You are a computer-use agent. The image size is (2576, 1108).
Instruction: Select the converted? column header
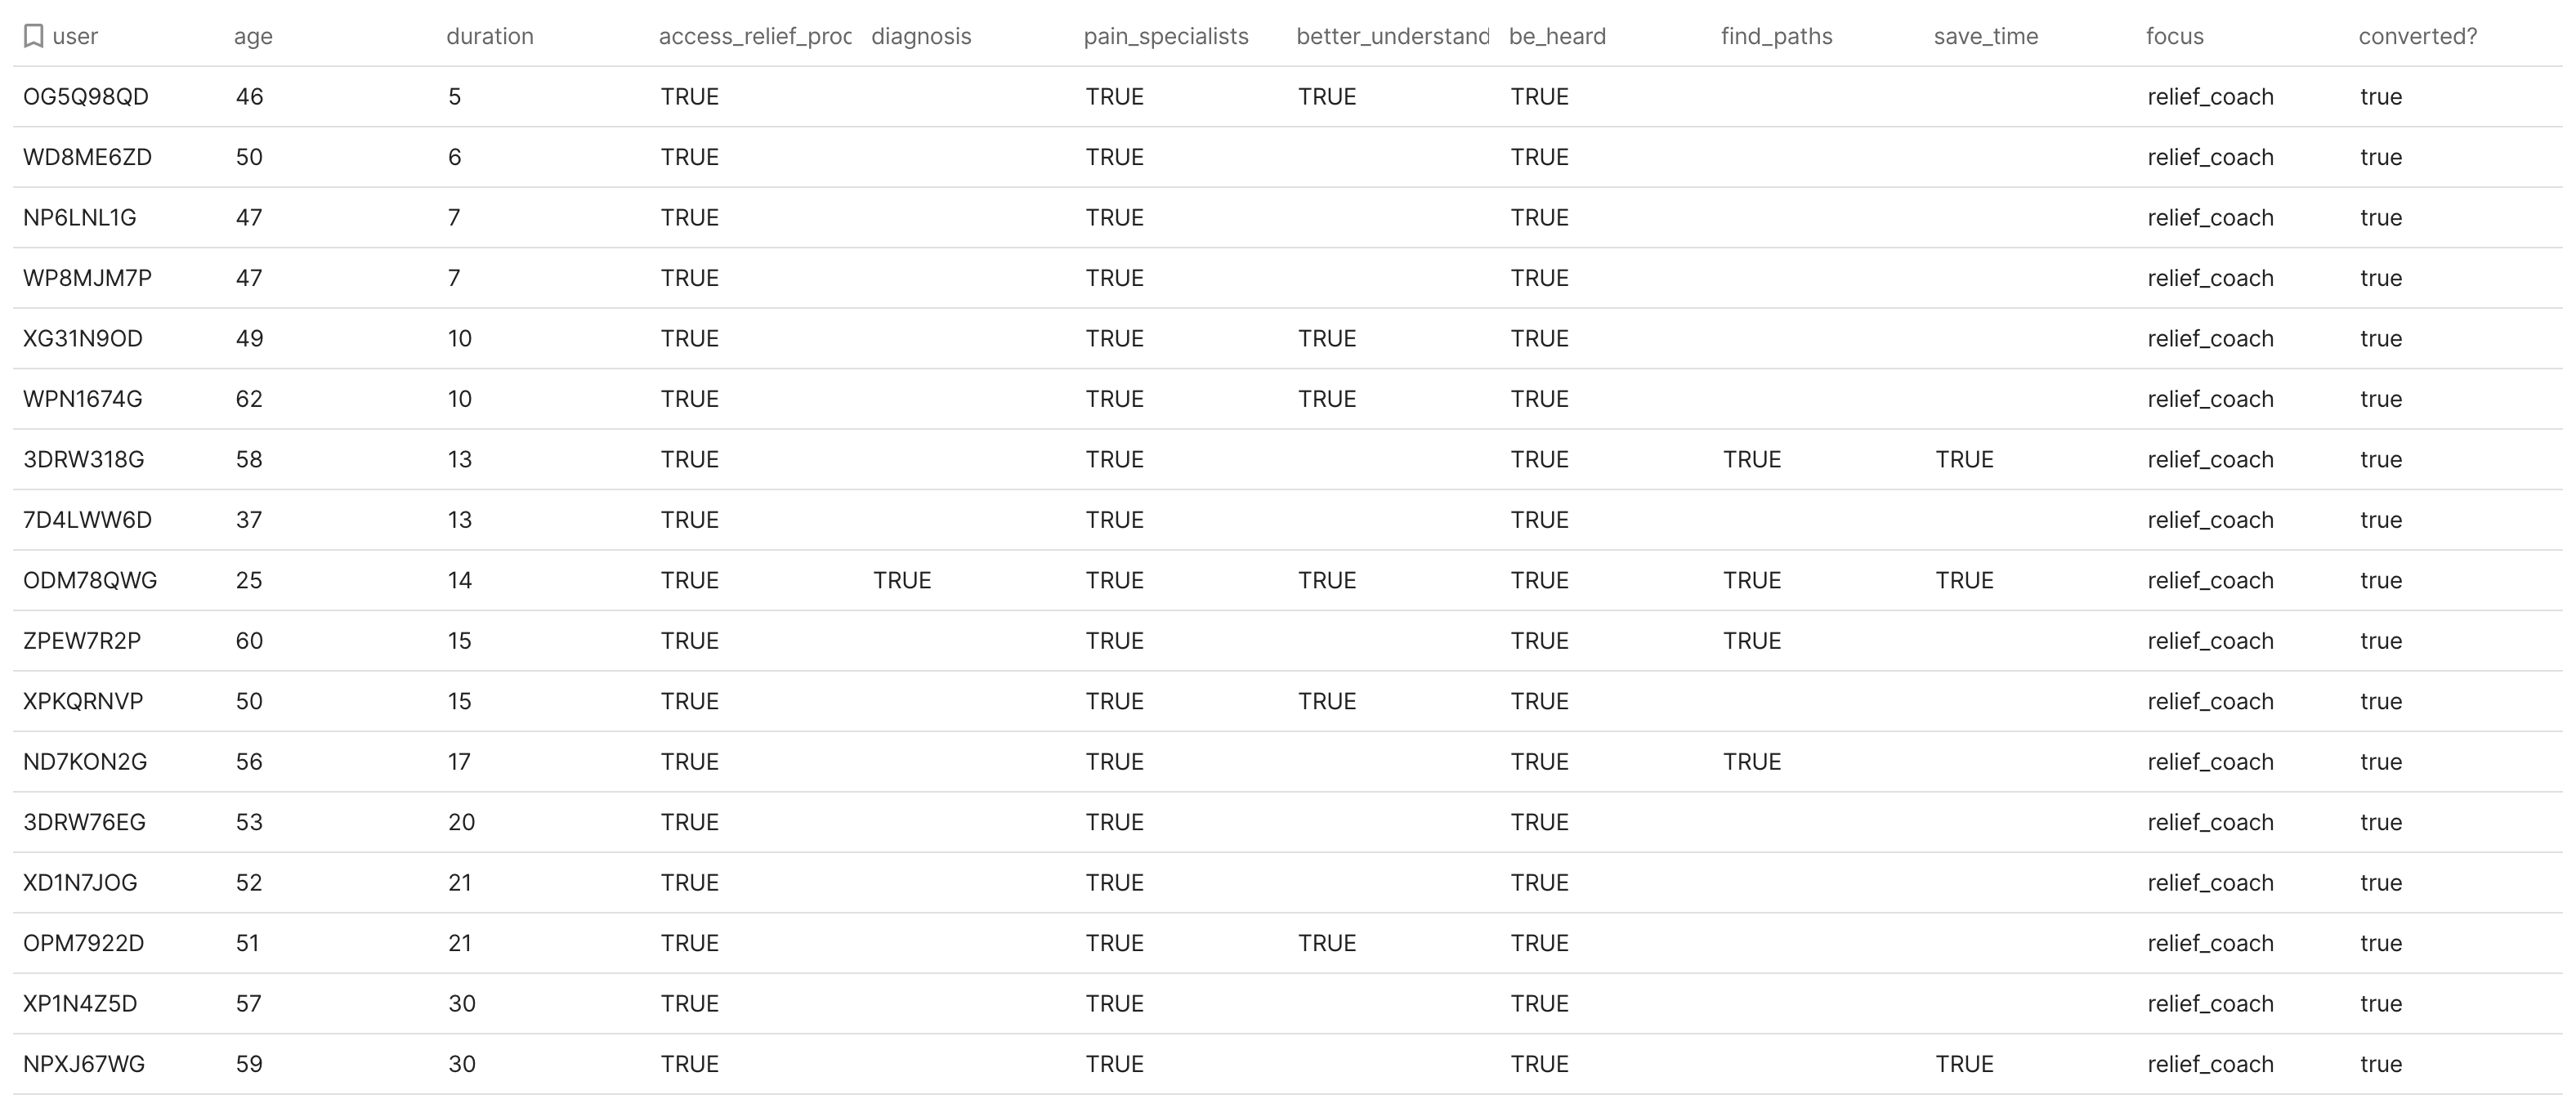(2418, 36)
